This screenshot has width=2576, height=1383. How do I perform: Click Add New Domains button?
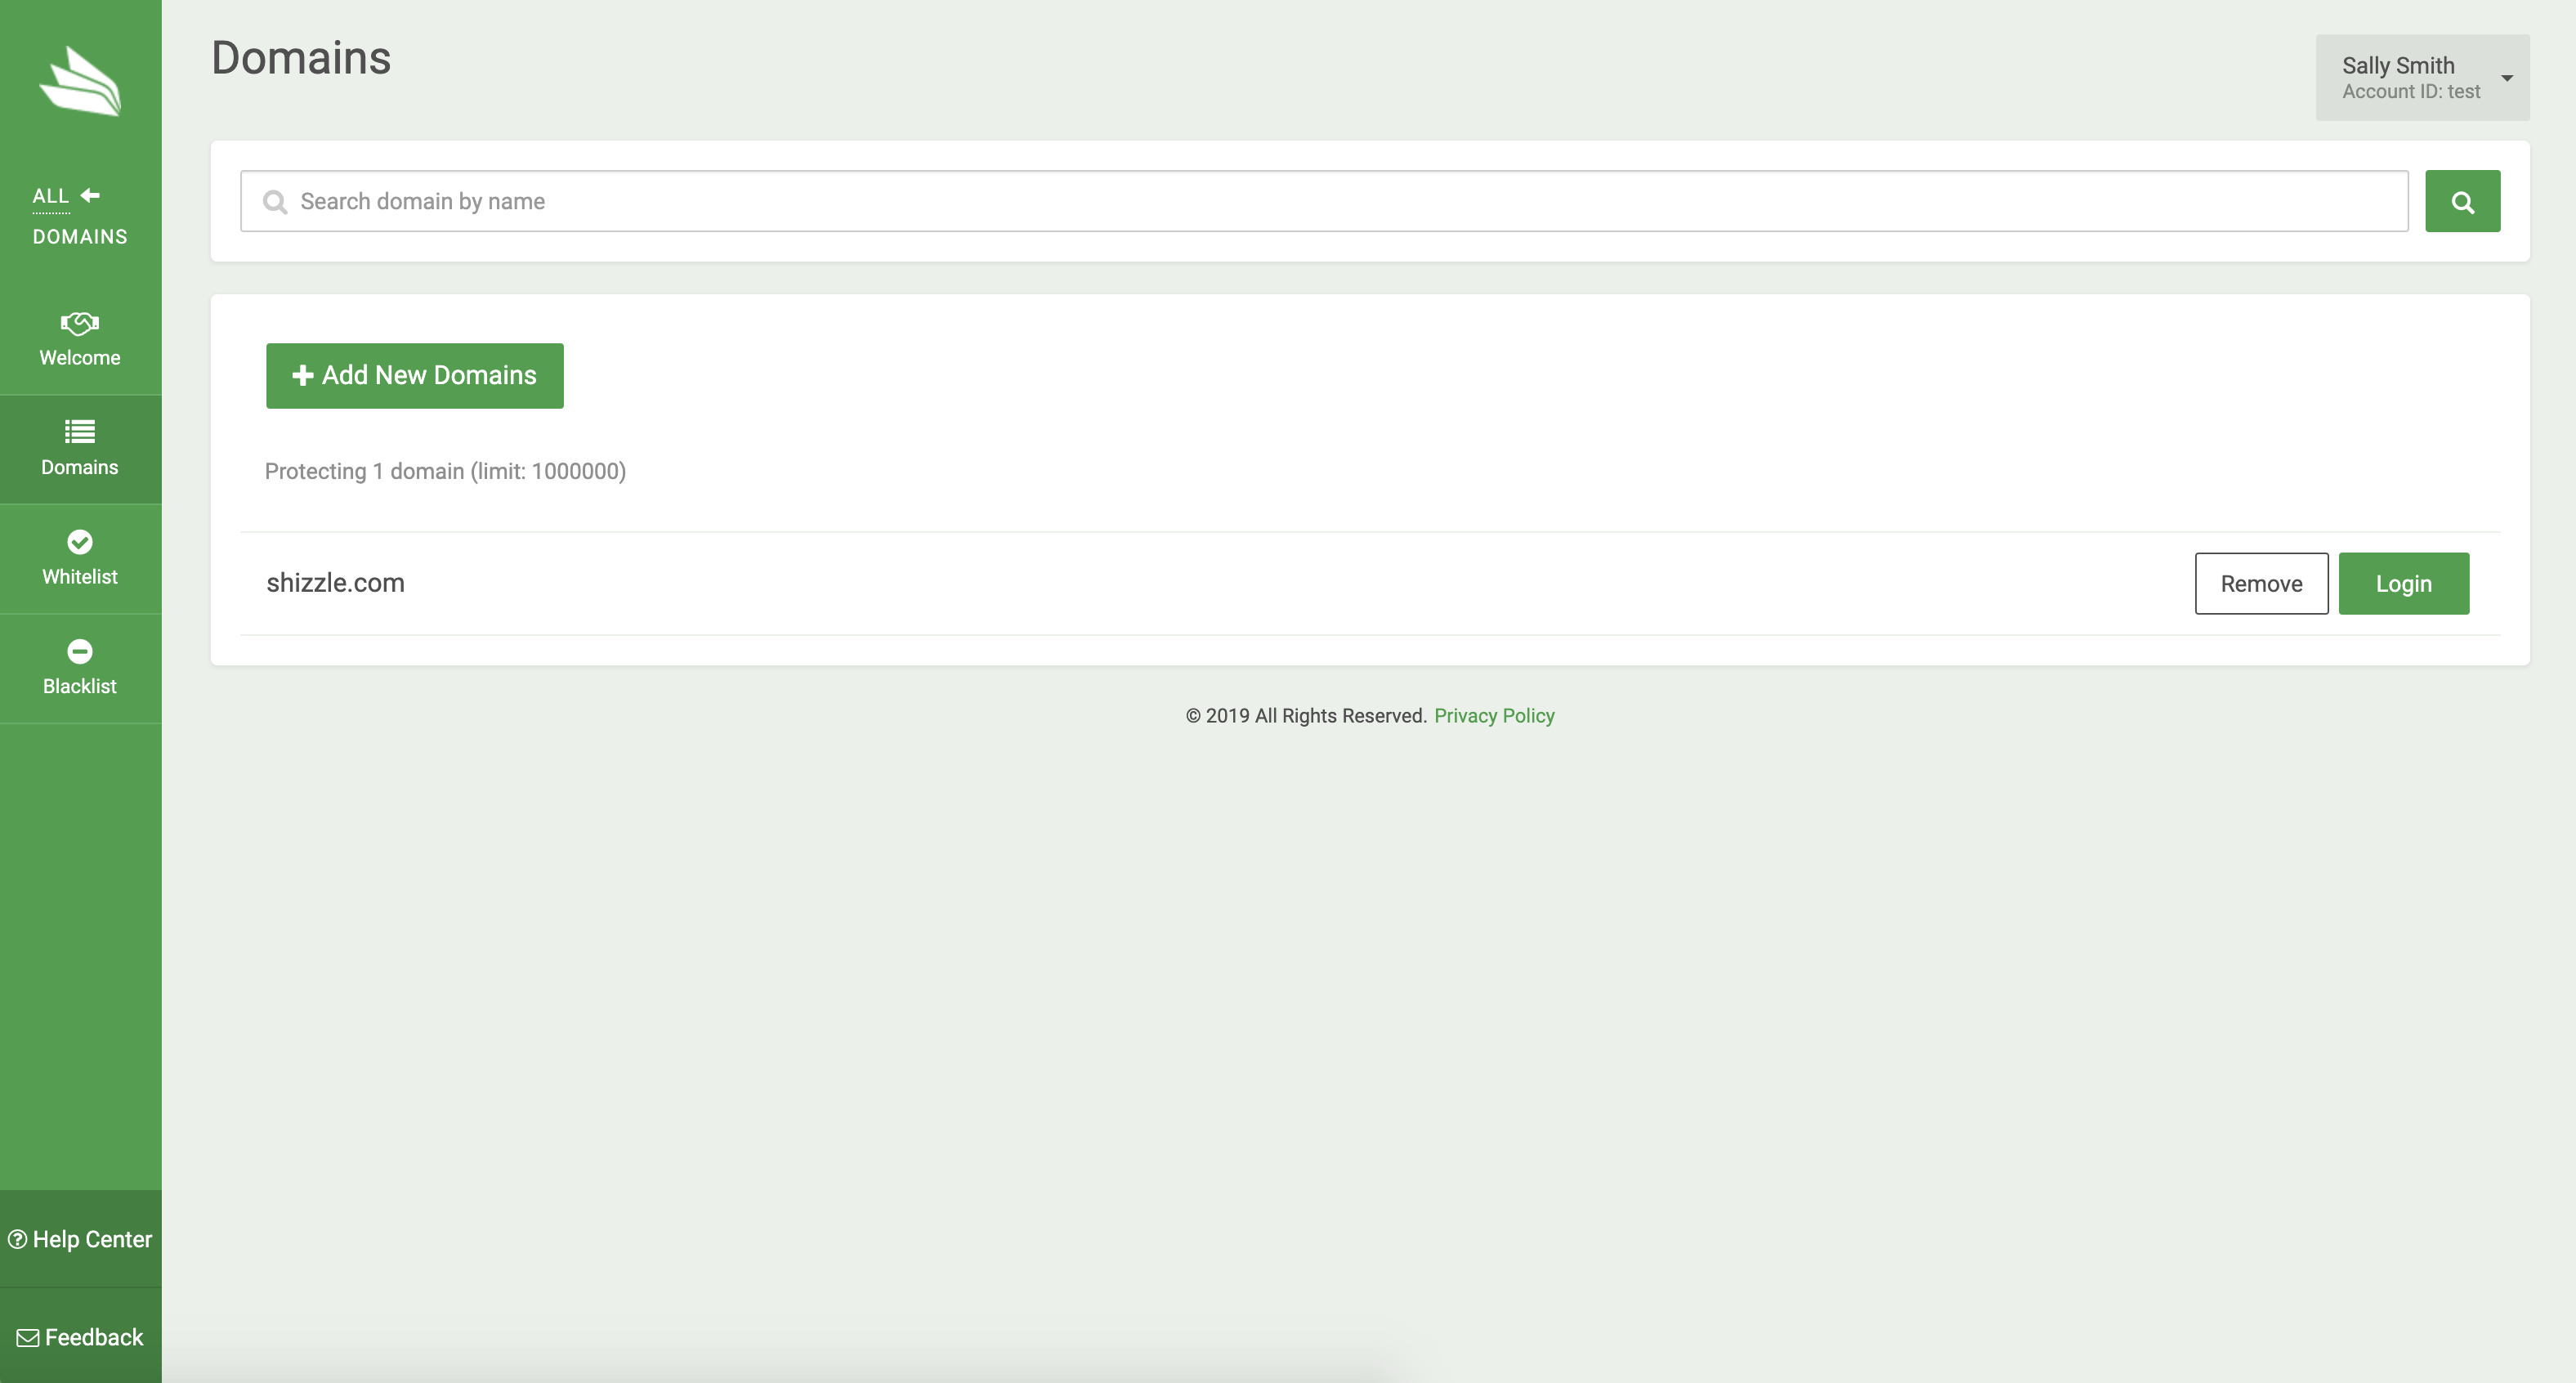(x=415, y=376)
